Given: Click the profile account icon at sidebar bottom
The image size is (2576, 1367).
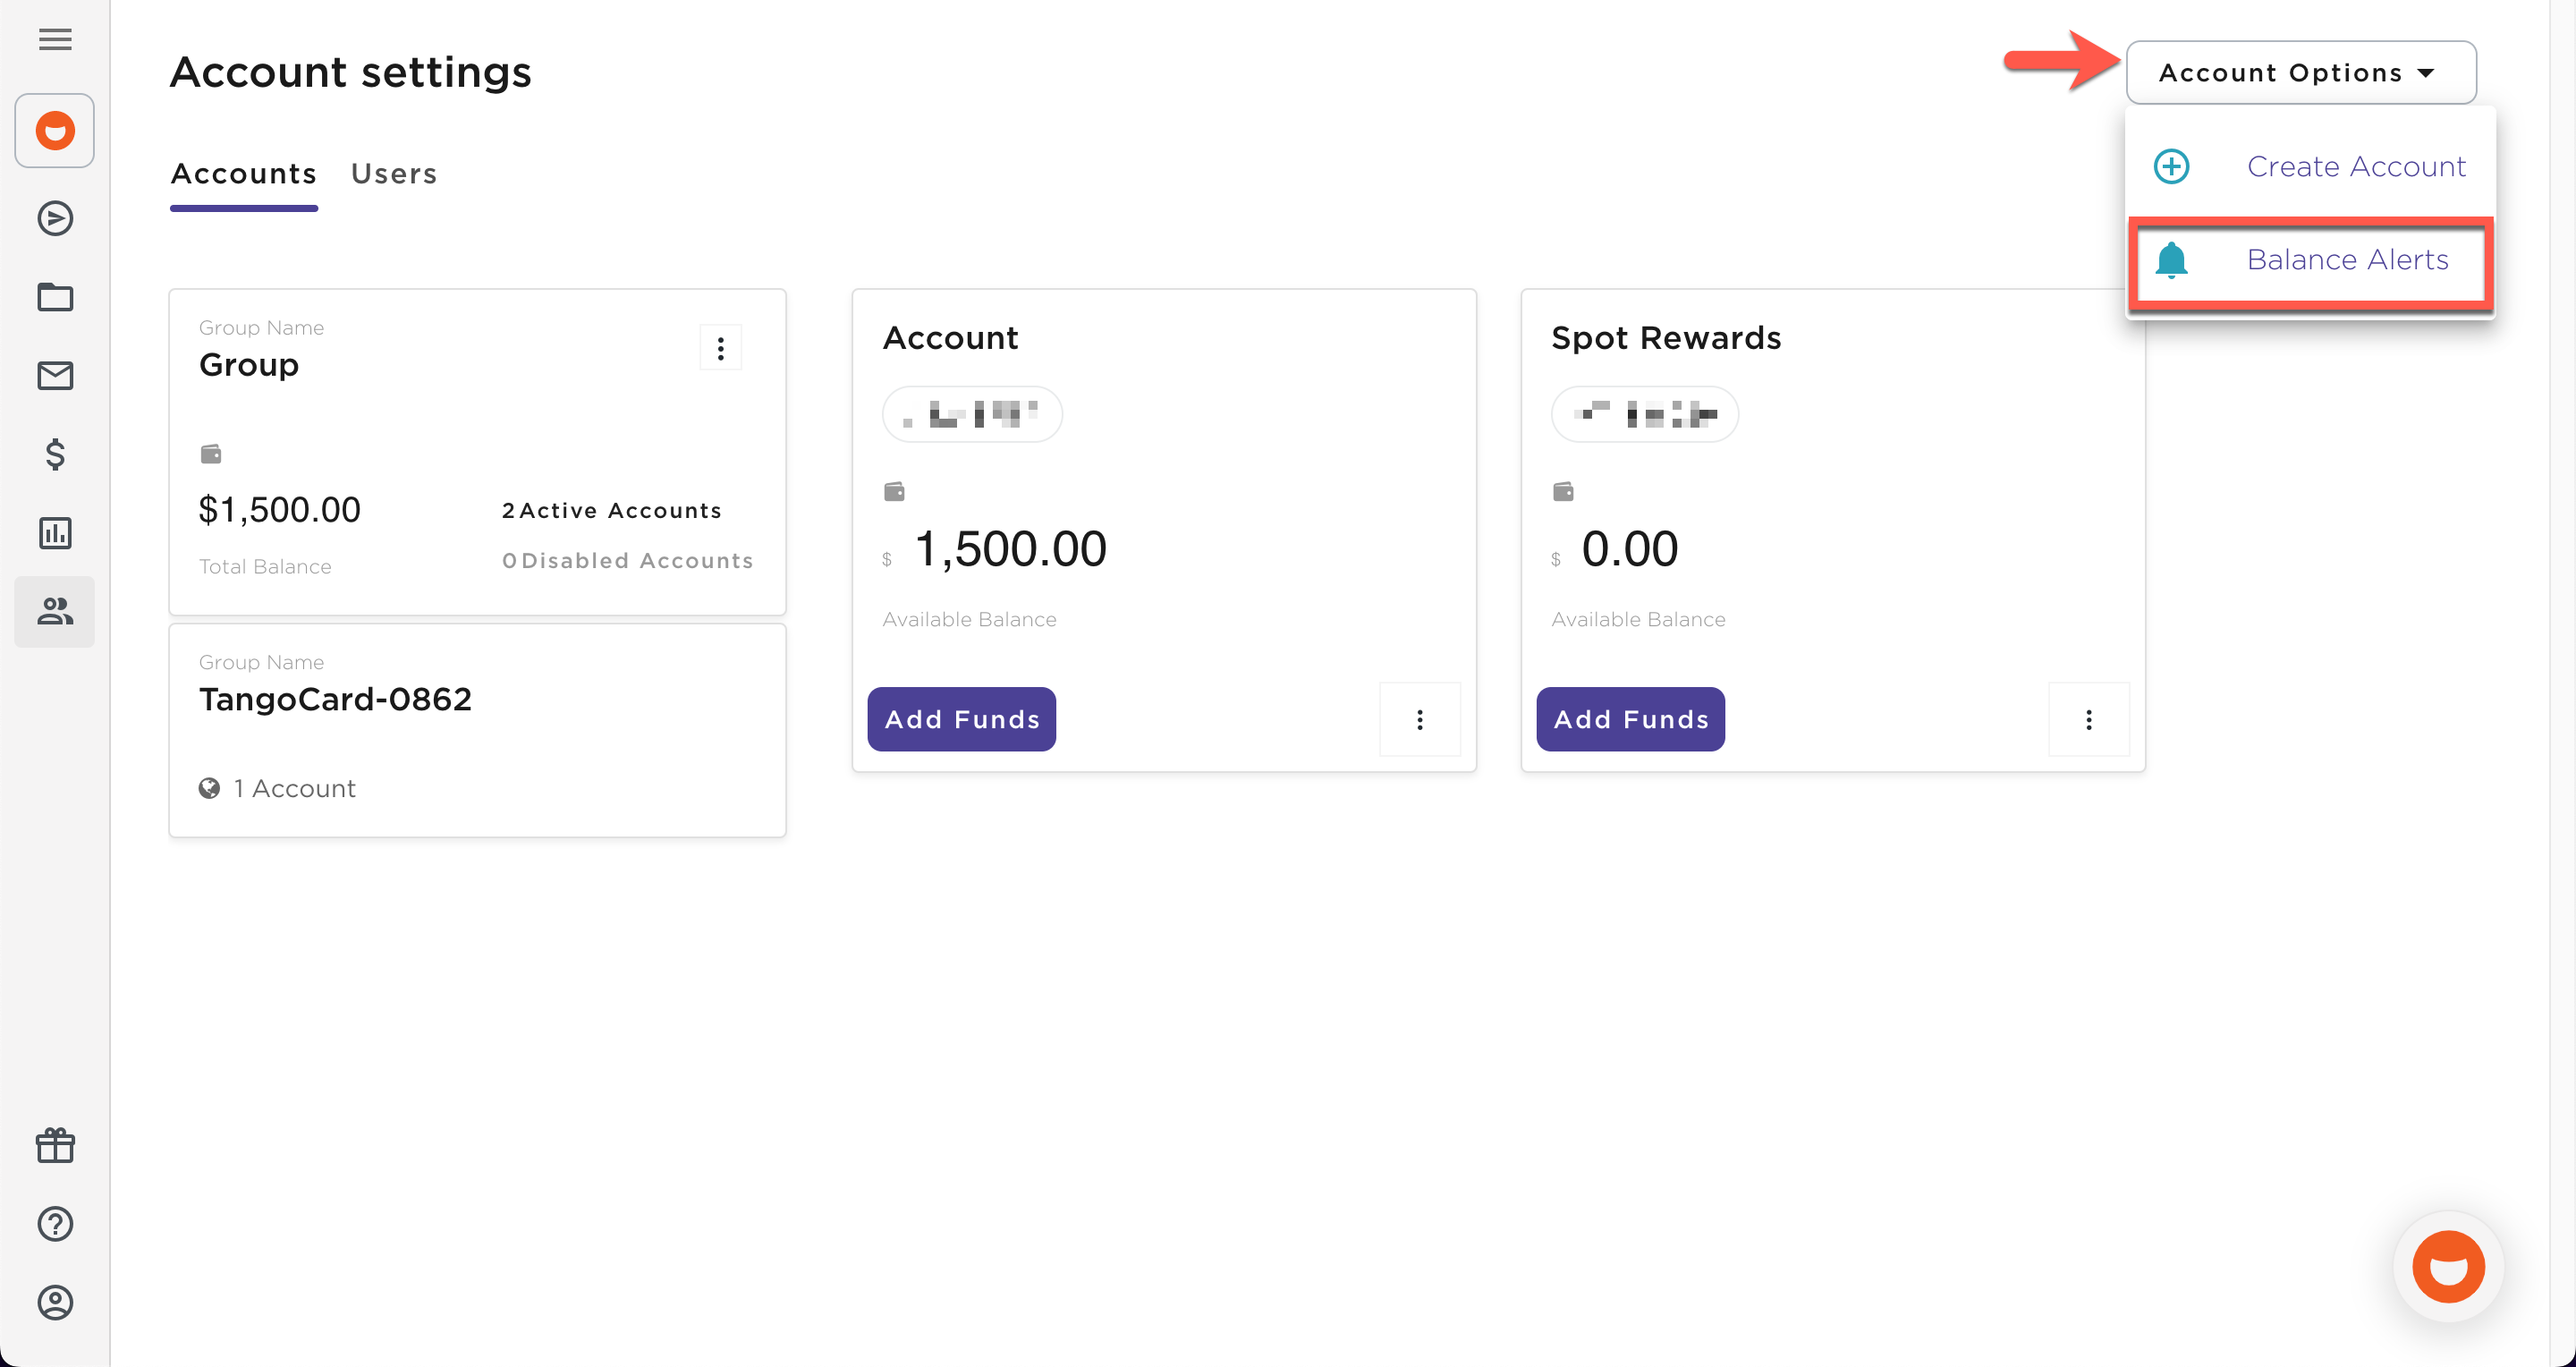Looking at the screenshot, I should point(54,1303).
